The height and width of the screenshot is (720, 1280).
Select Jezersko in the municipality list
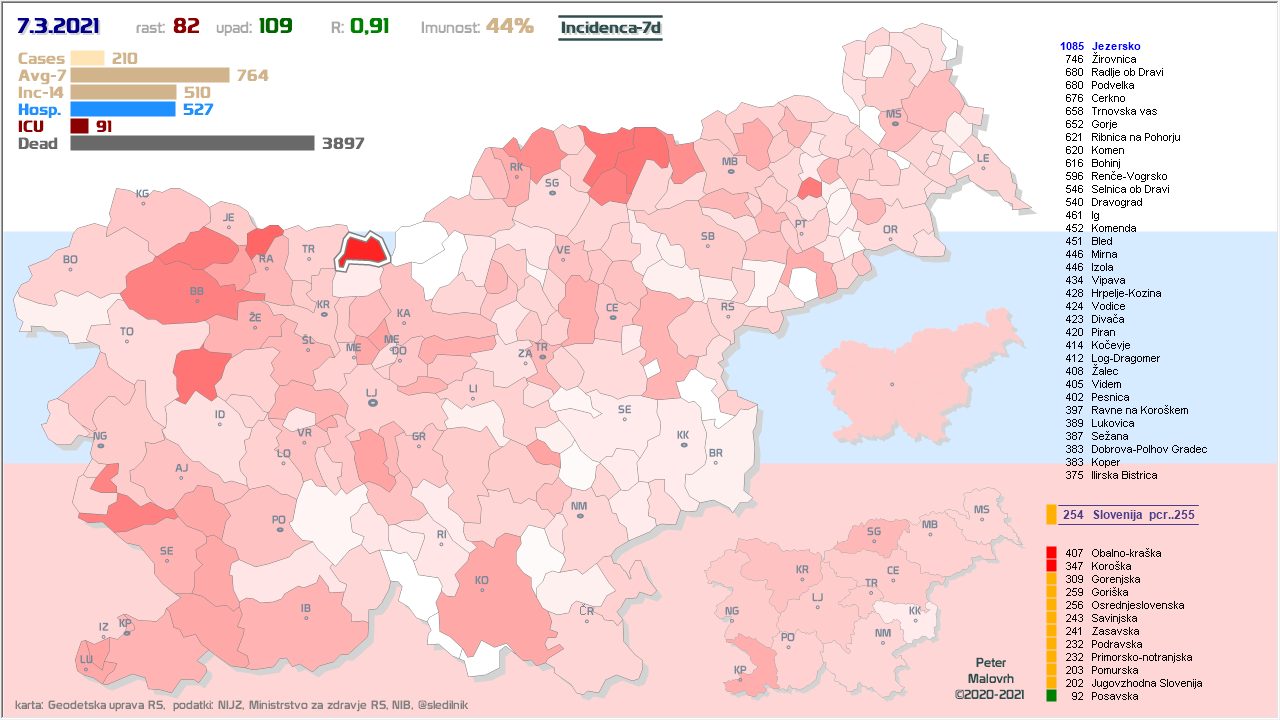[1115, 46]
